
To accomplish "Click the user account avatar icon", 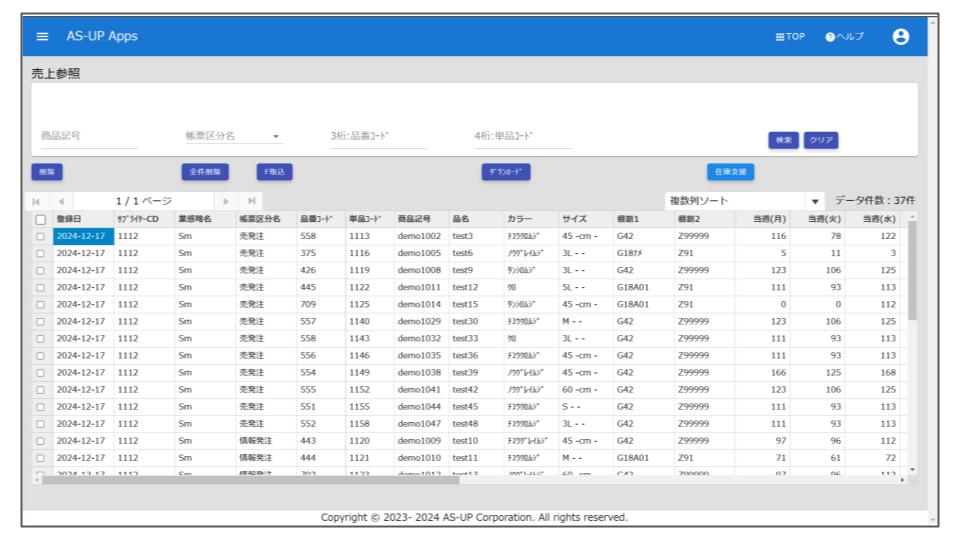I will (x=900, y=37).
